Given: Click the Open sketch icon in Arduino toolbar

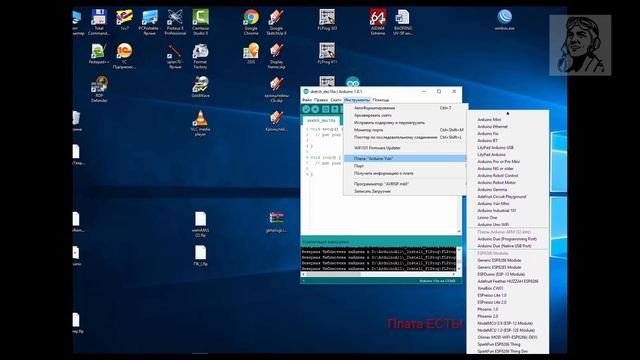Looking at the screenshot, I should [x=335, y=109].
